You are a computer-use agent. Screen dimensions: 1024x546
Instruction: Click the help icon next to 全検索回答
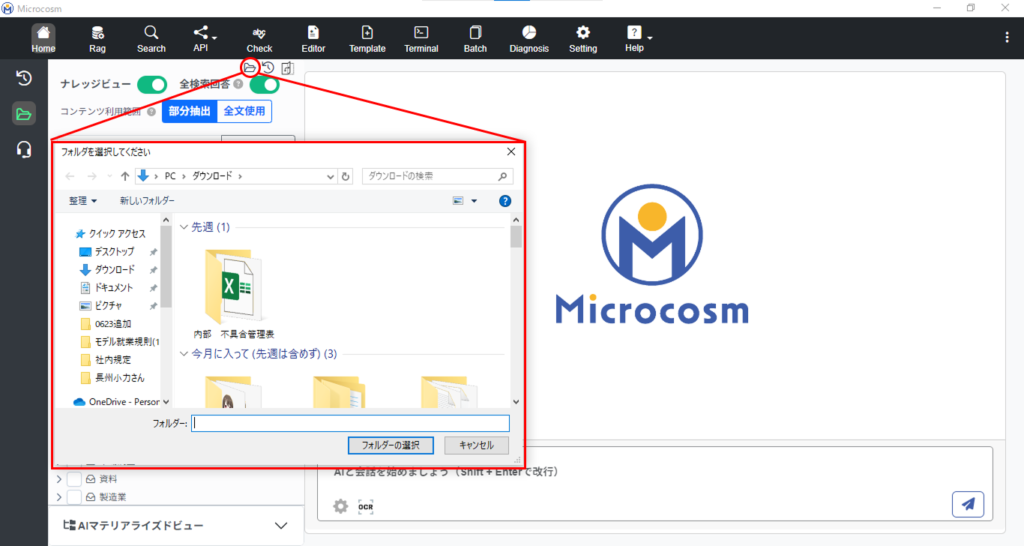(x=238, y=84)
